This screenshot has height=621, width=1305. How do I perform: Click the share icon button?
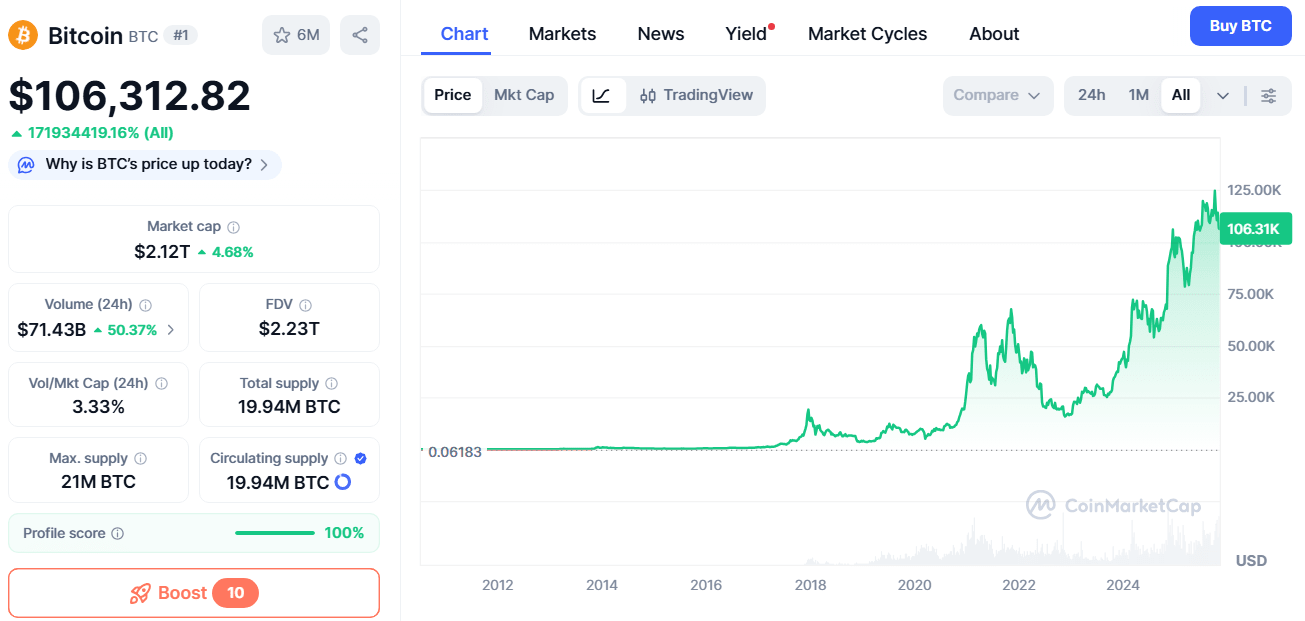click(360, 36)
